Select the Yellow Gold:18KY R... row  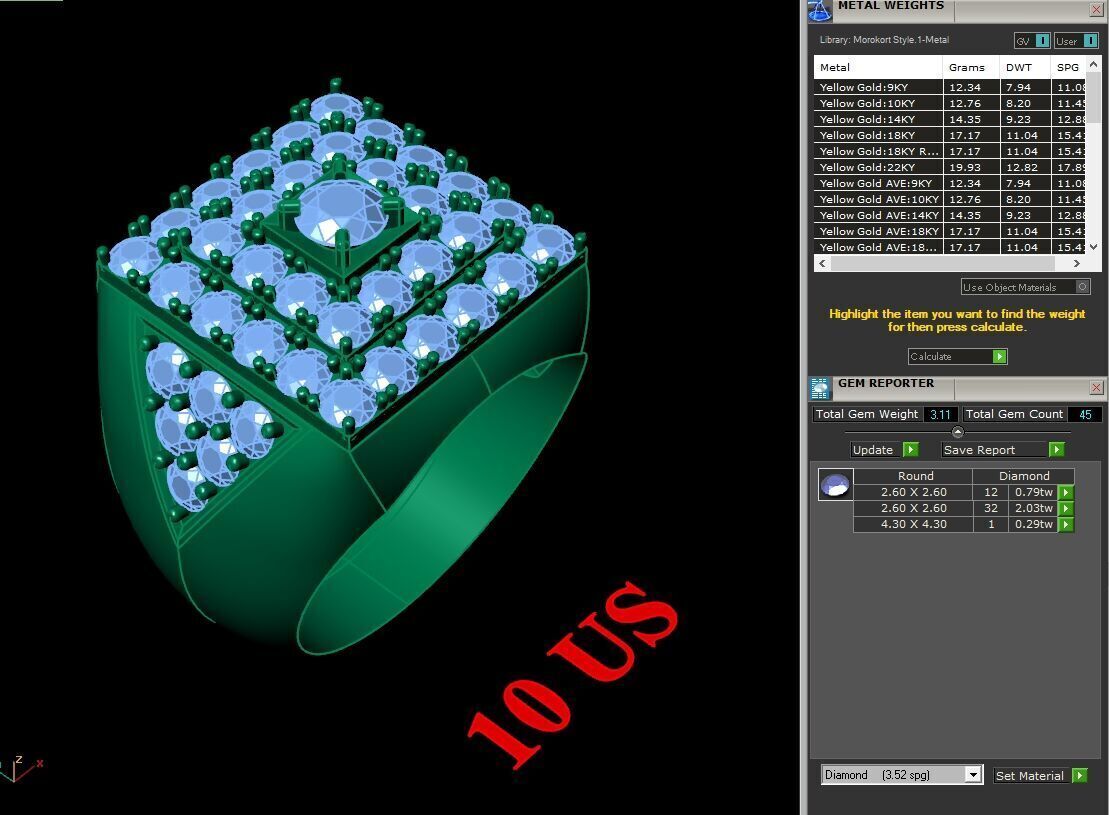(x=950, y=151)
